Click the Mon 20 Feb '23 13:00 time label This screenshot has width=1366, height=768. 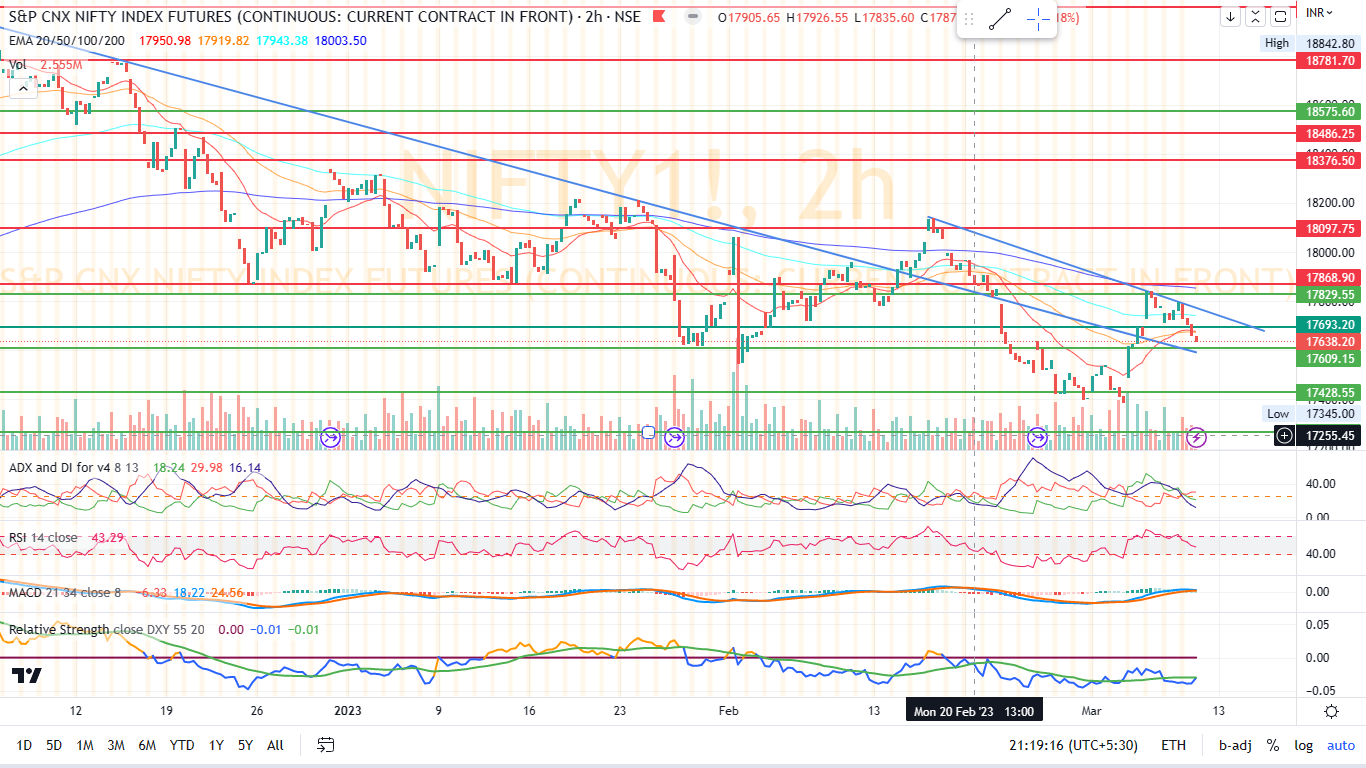[x=974, y=711]
